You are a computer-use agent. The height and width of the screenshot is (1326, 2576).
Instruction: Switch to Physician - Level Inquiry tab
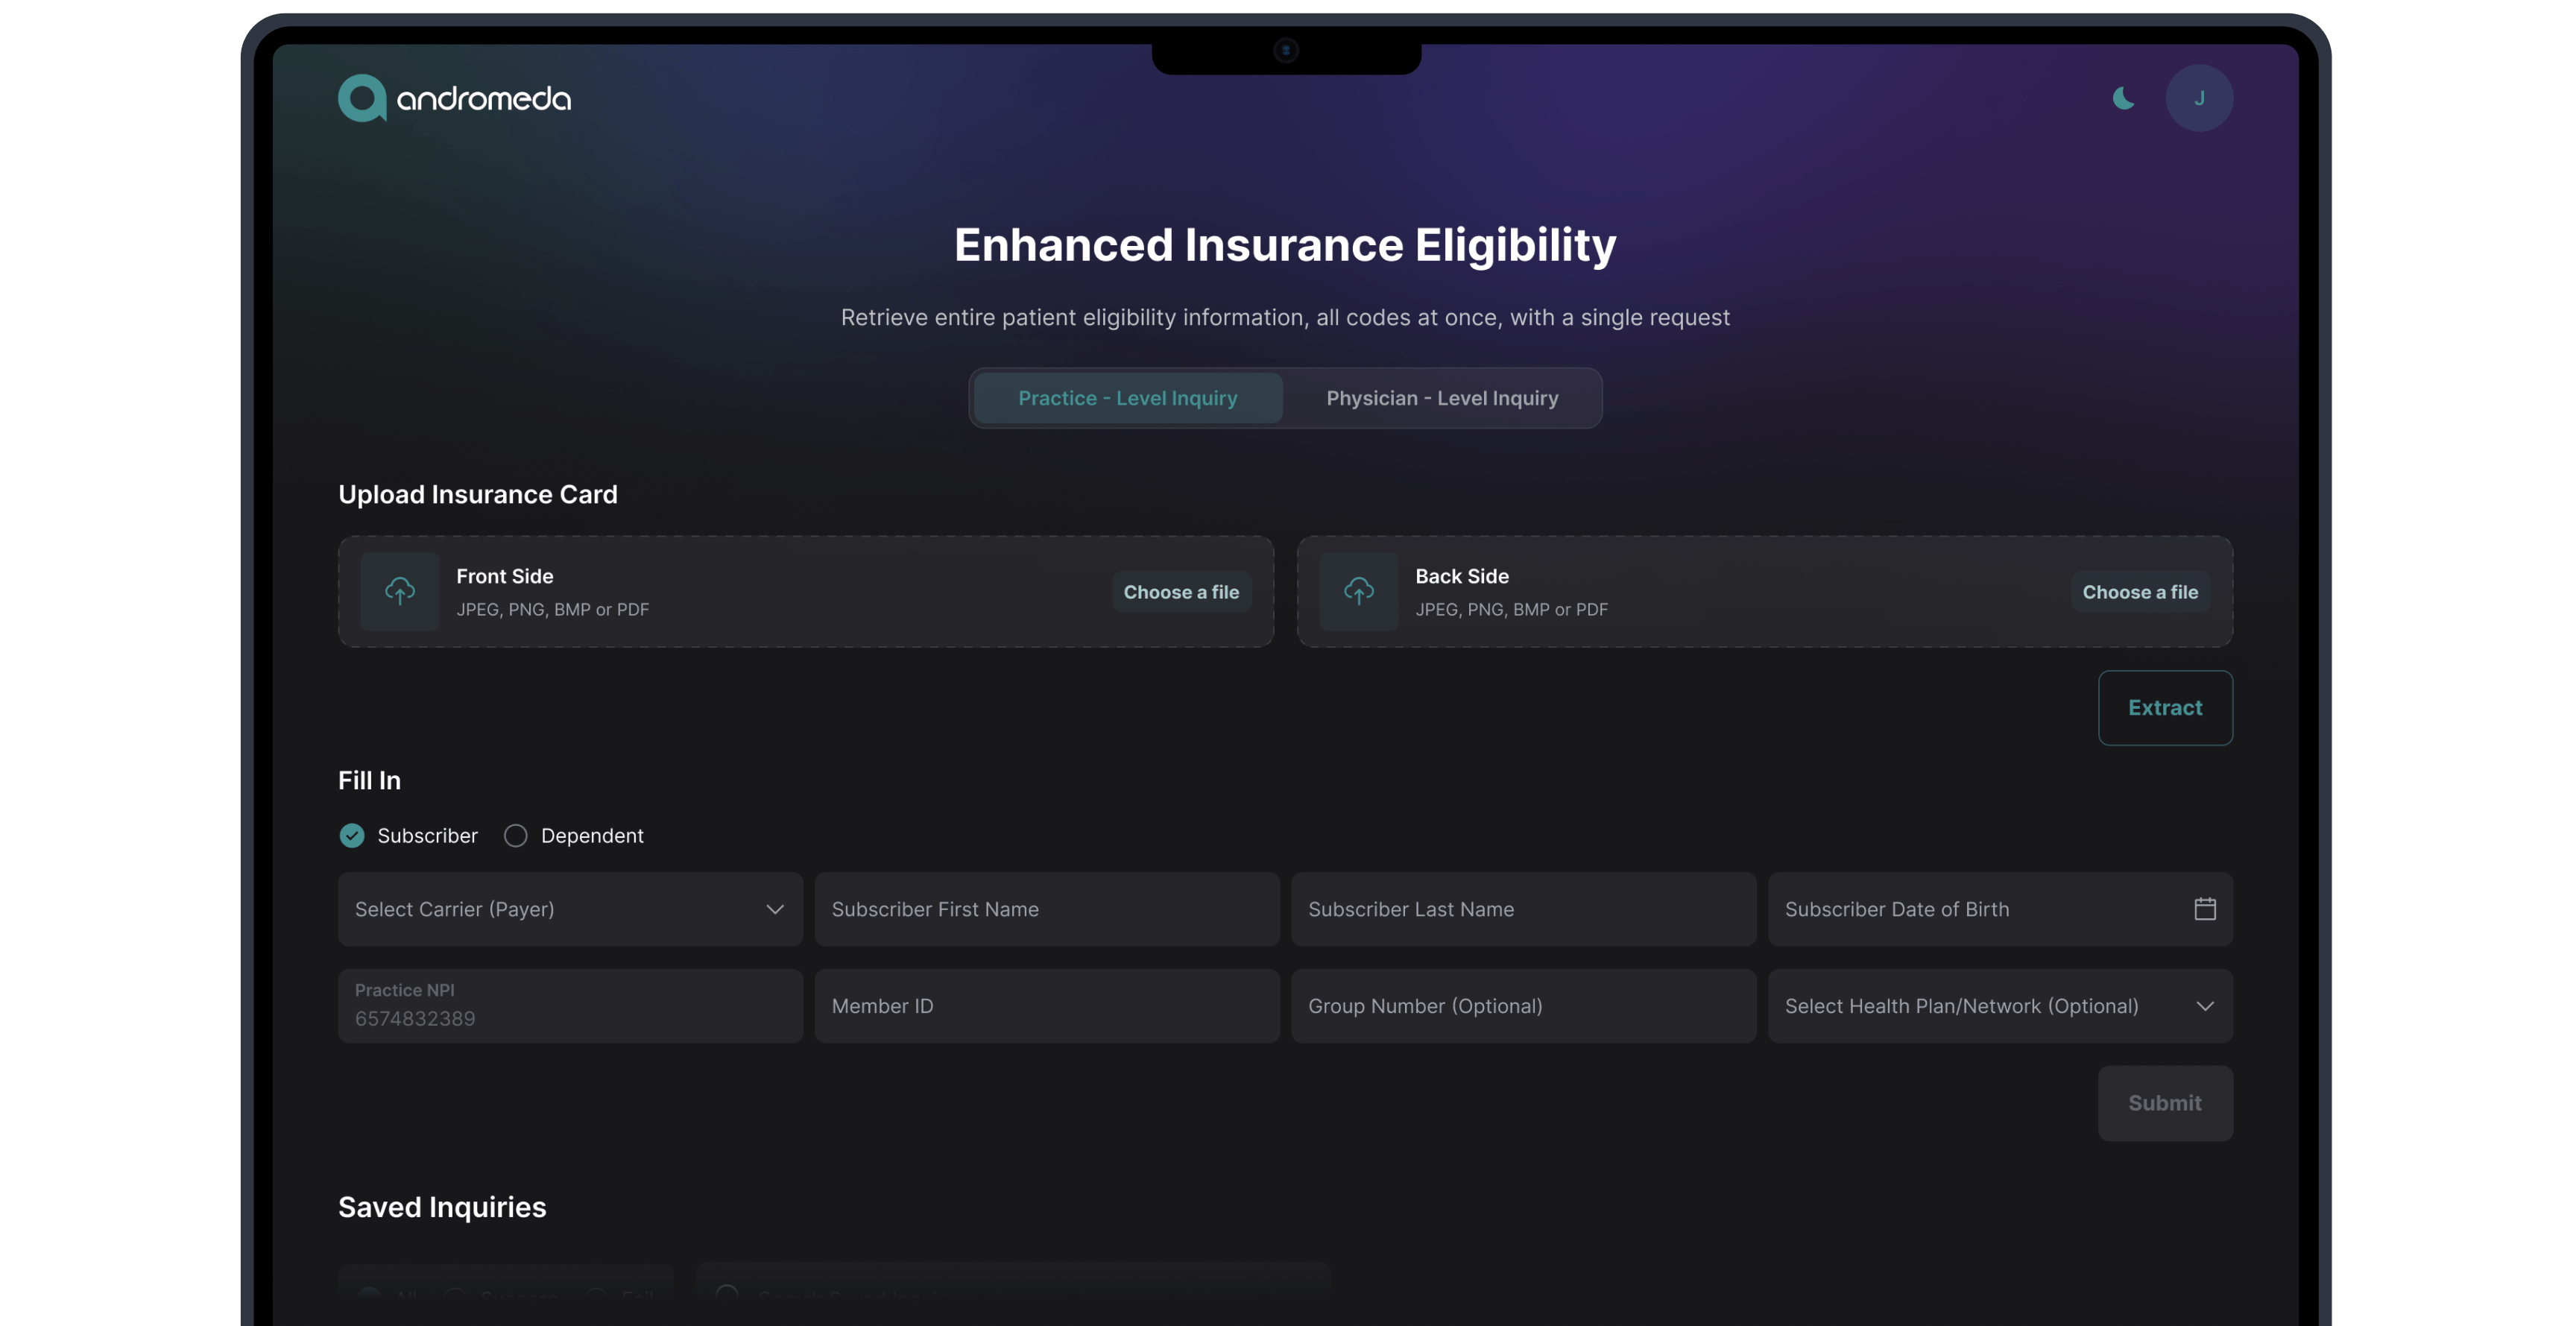pyautogui.click(x=1442, y=398)
